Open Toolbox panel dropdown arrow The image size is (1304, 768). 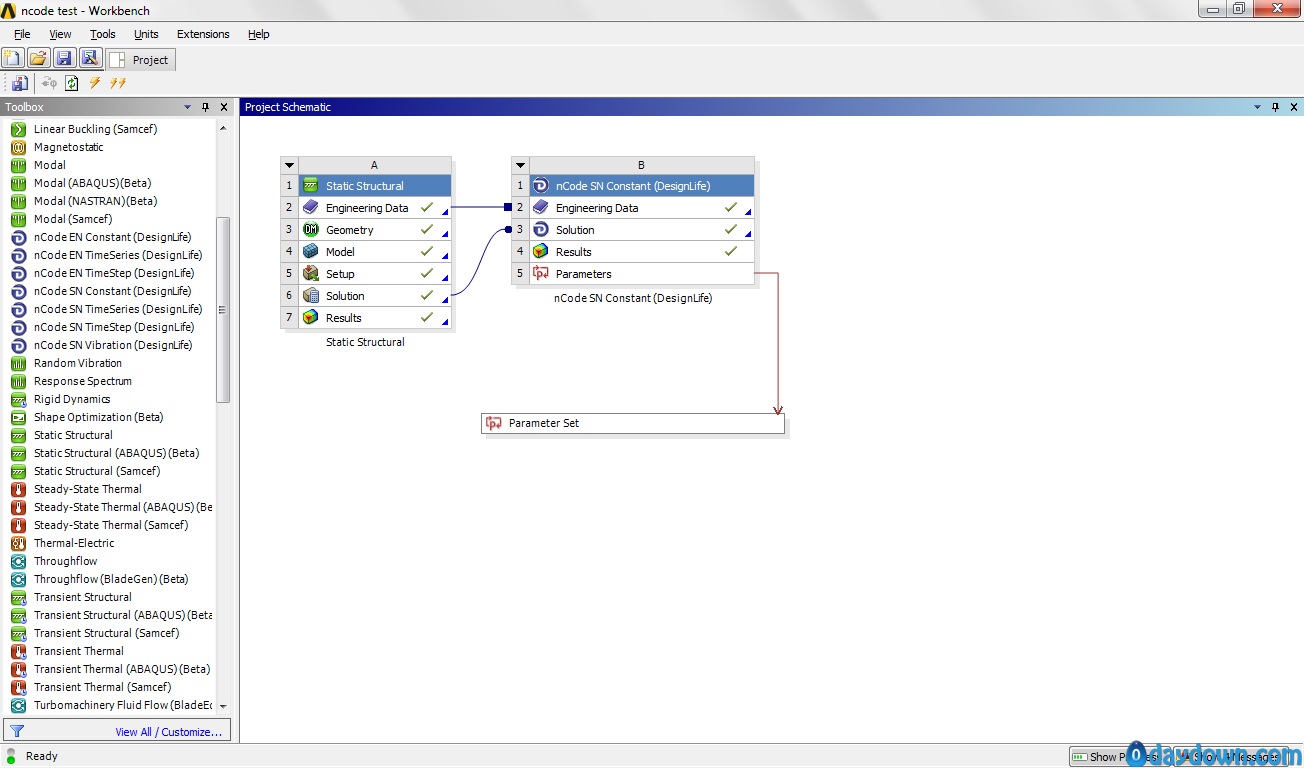tap(187, 107)
